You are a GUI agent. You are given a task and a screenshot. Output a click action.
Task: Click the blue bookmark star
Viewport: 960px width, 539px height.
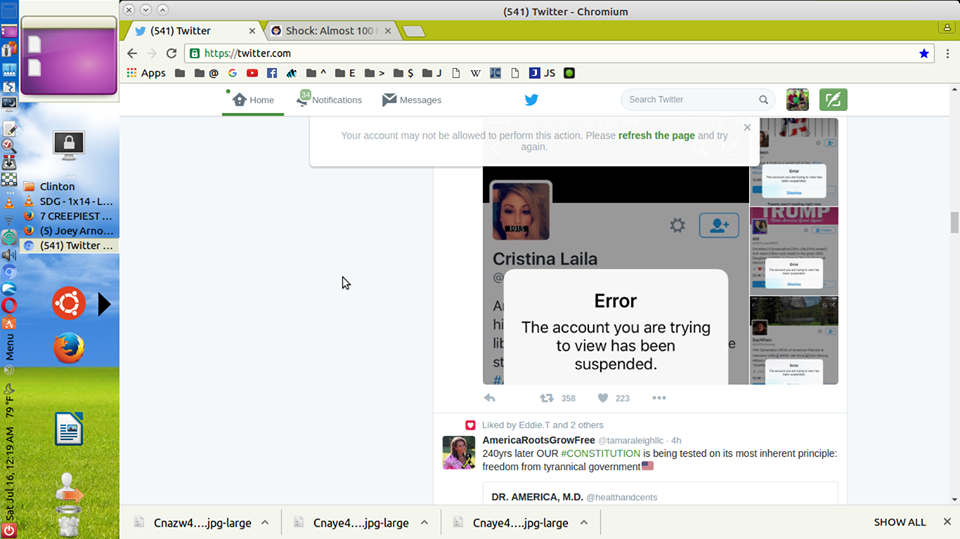(924, 53)
